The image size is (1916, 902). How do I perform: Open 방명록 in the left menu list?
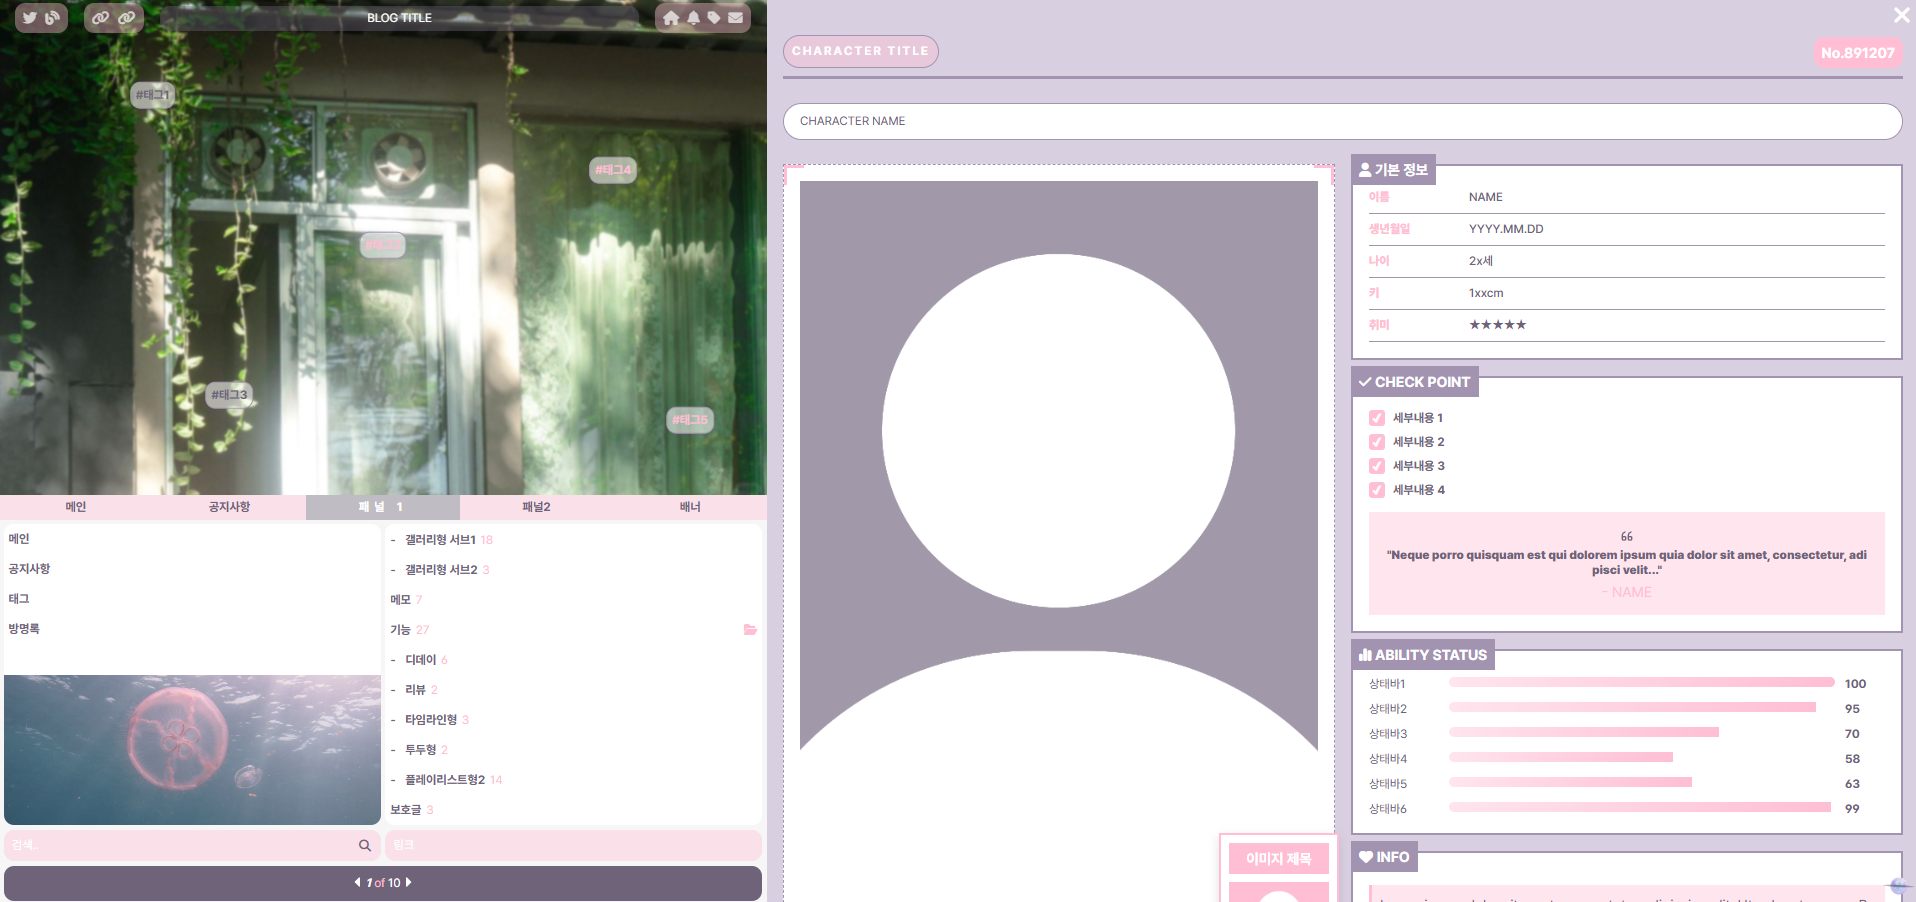click(x=24, y=629)
